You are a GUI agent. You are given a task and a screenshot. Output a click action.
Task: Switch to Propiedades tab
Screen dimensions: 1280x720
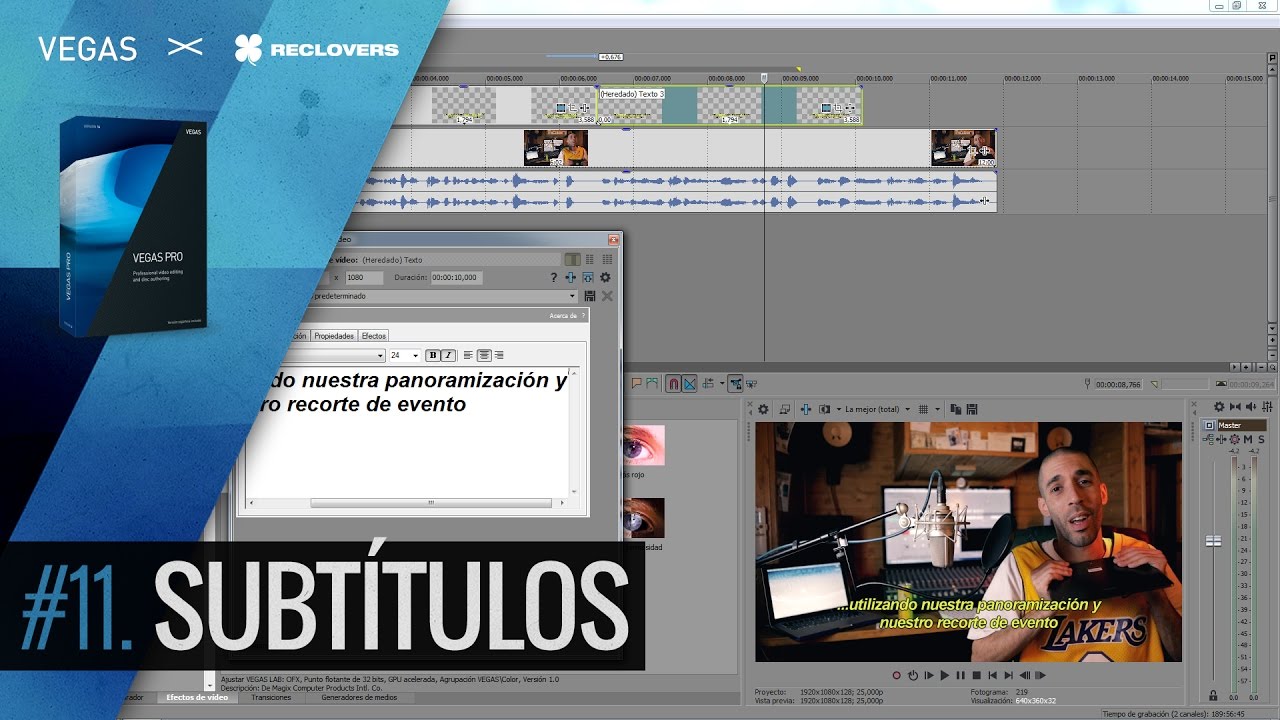pos(334,336)
